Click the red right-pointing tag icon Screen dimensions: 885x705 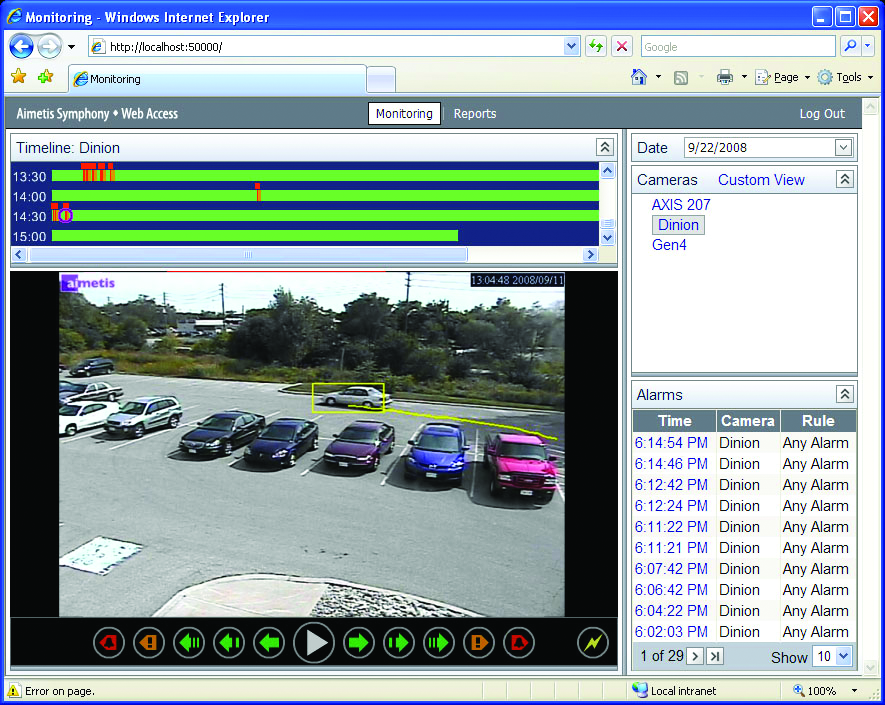(x=519, y=643)
